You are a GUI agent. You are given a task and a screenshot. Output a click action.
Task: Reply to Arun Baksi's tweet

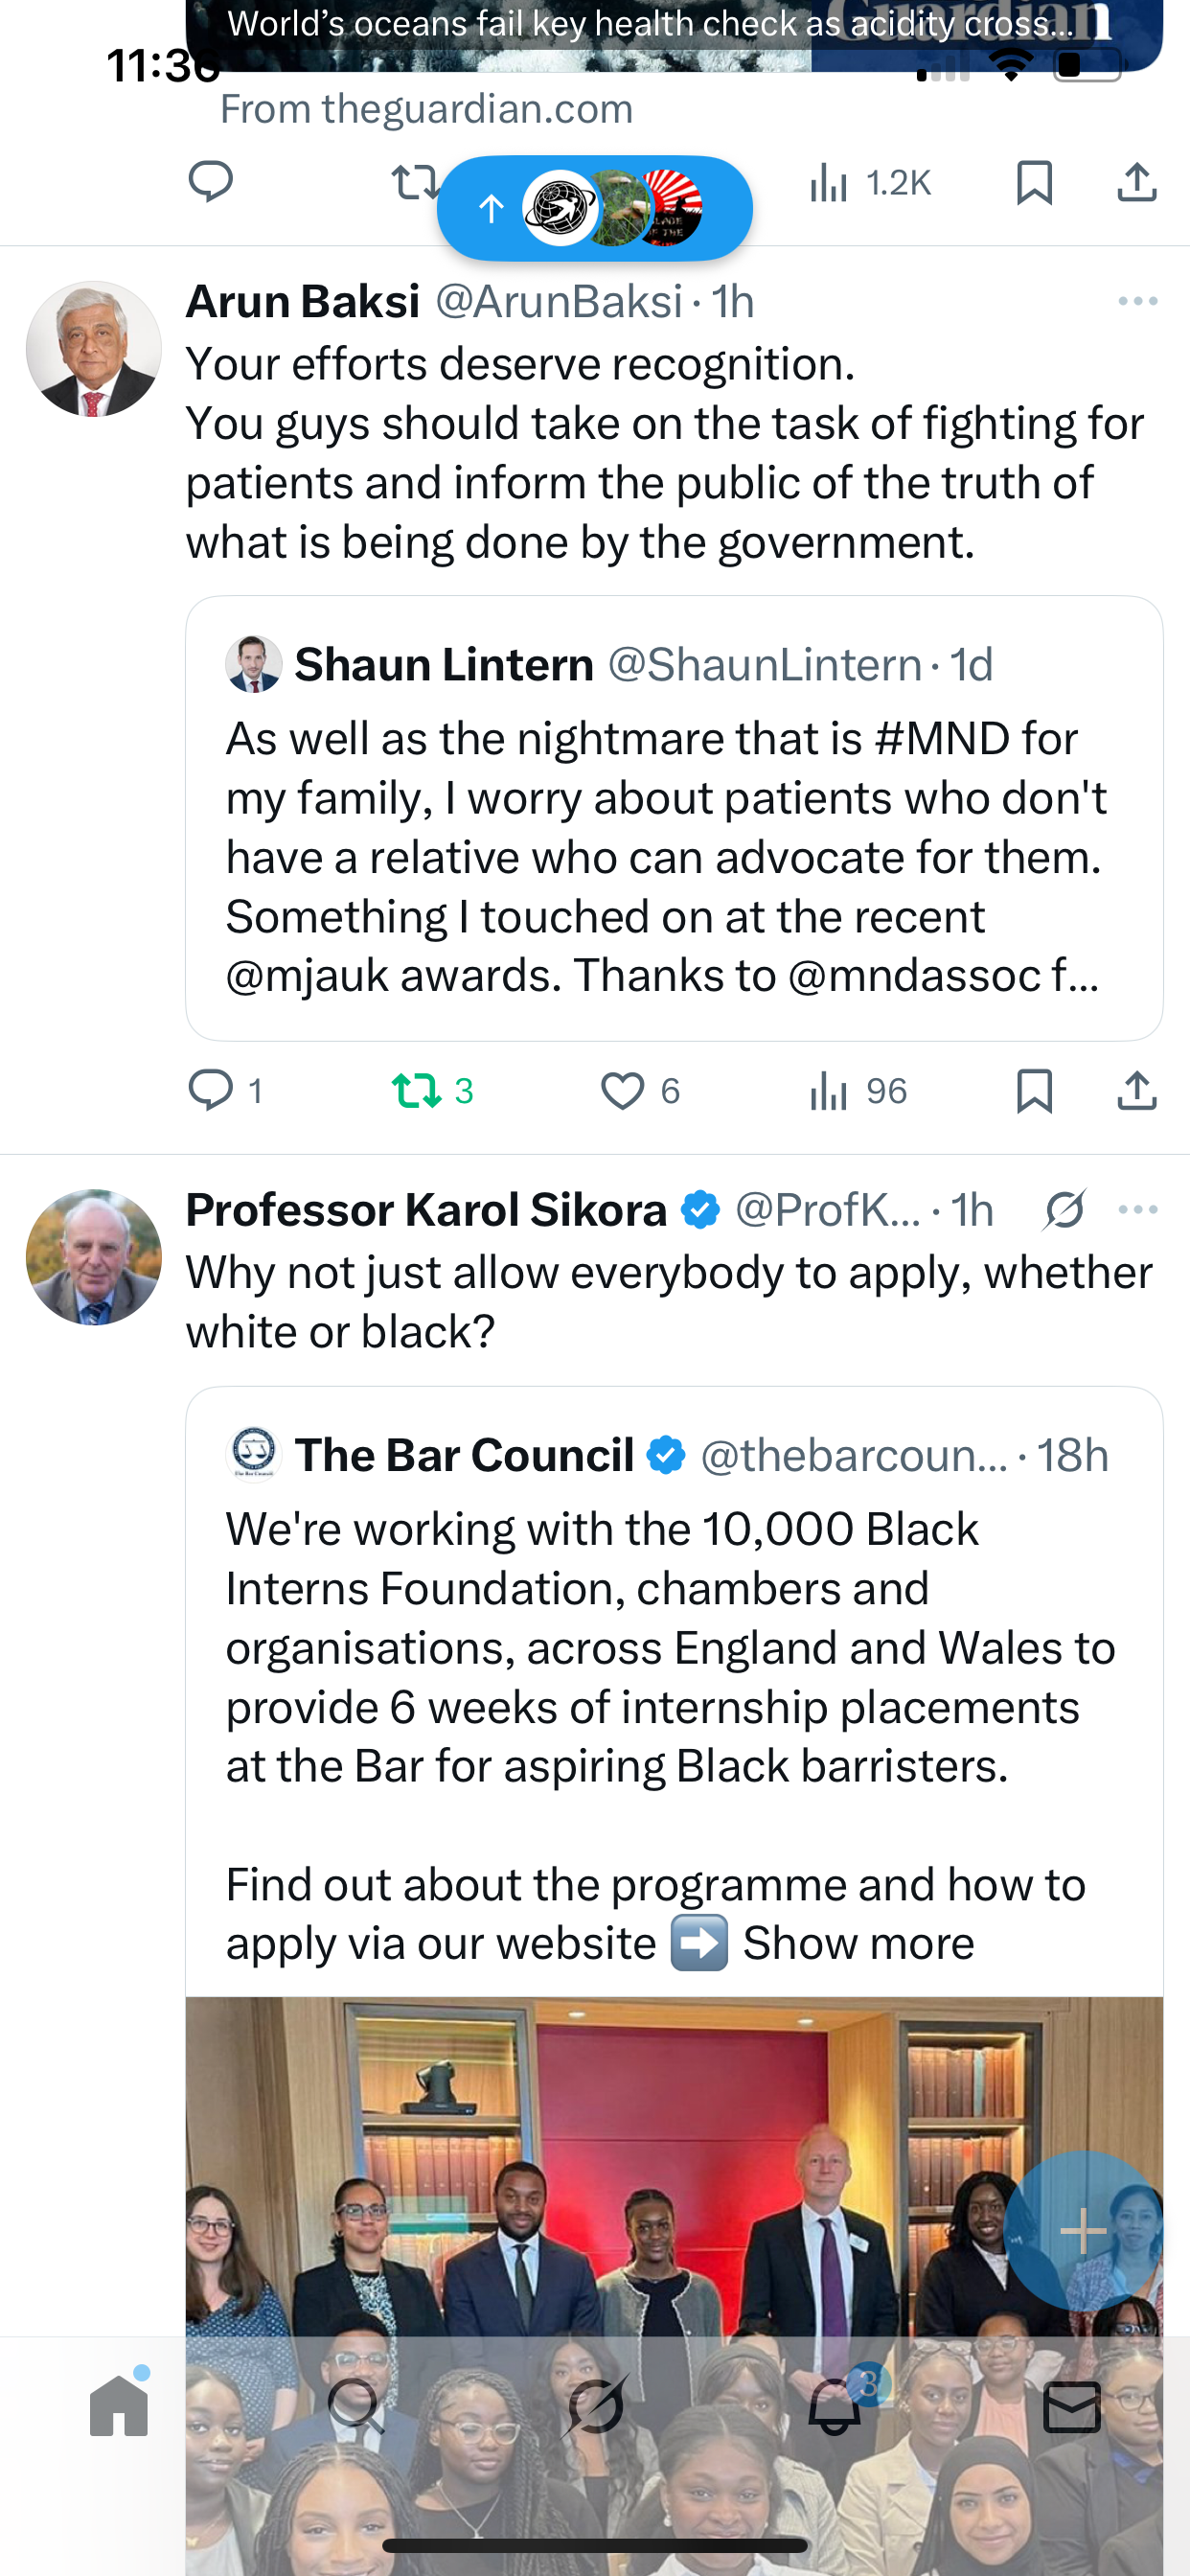[211, 1090]
